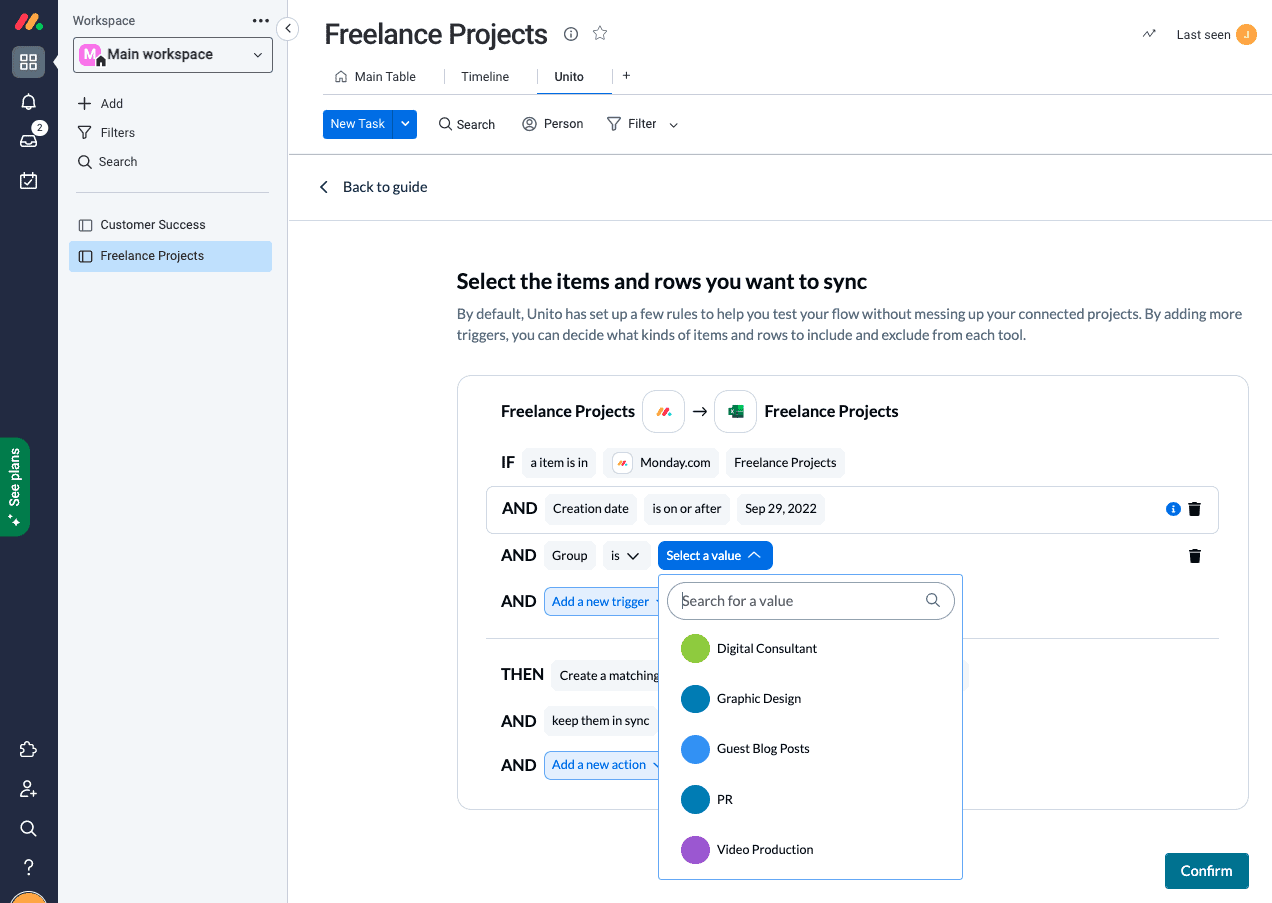Image resolution: width=1272 pixels, height=903 pixels.
Task: Click the toolbar Search button
Action: tap(467, 124)
